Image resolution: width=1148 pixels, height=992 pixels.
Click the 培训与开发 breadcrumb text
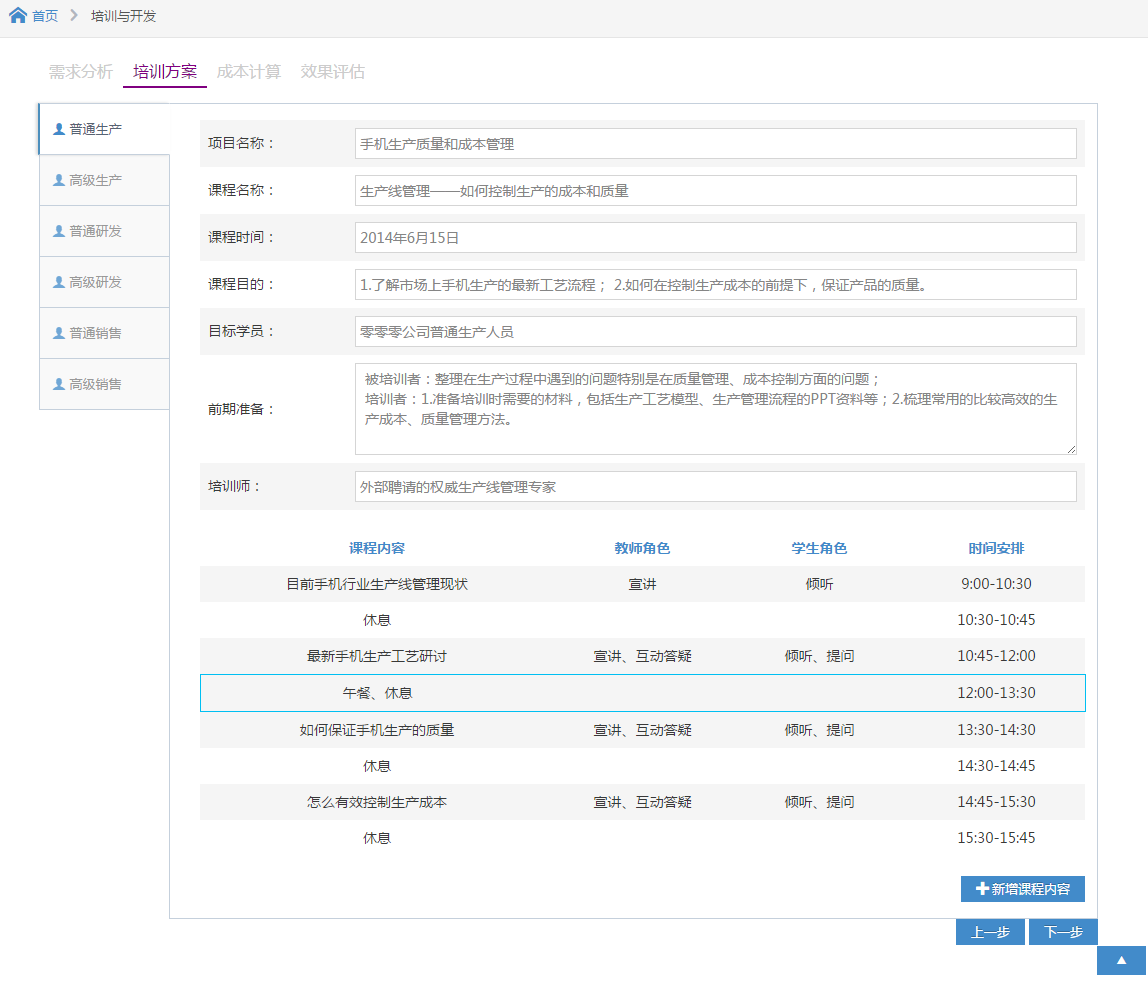pos(124,16)
